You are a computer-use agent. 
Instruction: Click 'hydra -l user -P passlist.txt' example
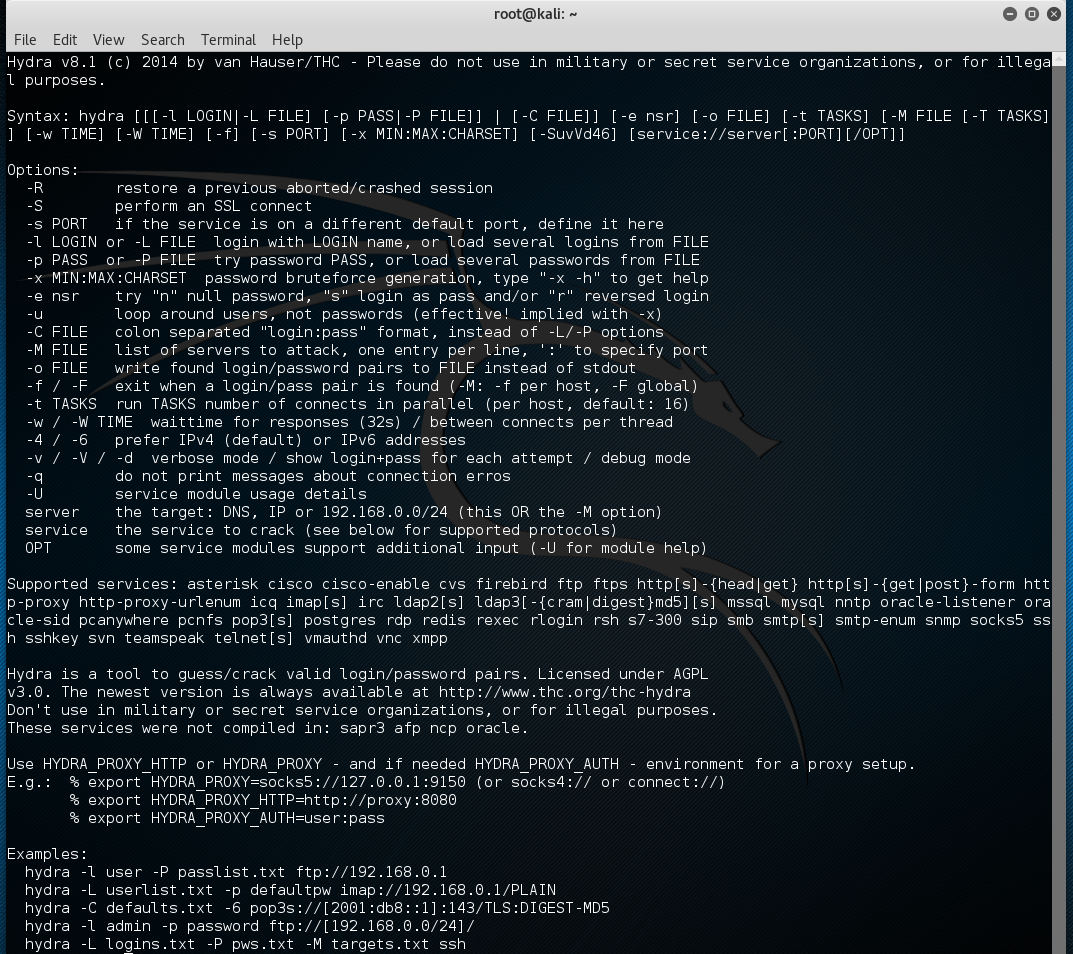[236, 873]
